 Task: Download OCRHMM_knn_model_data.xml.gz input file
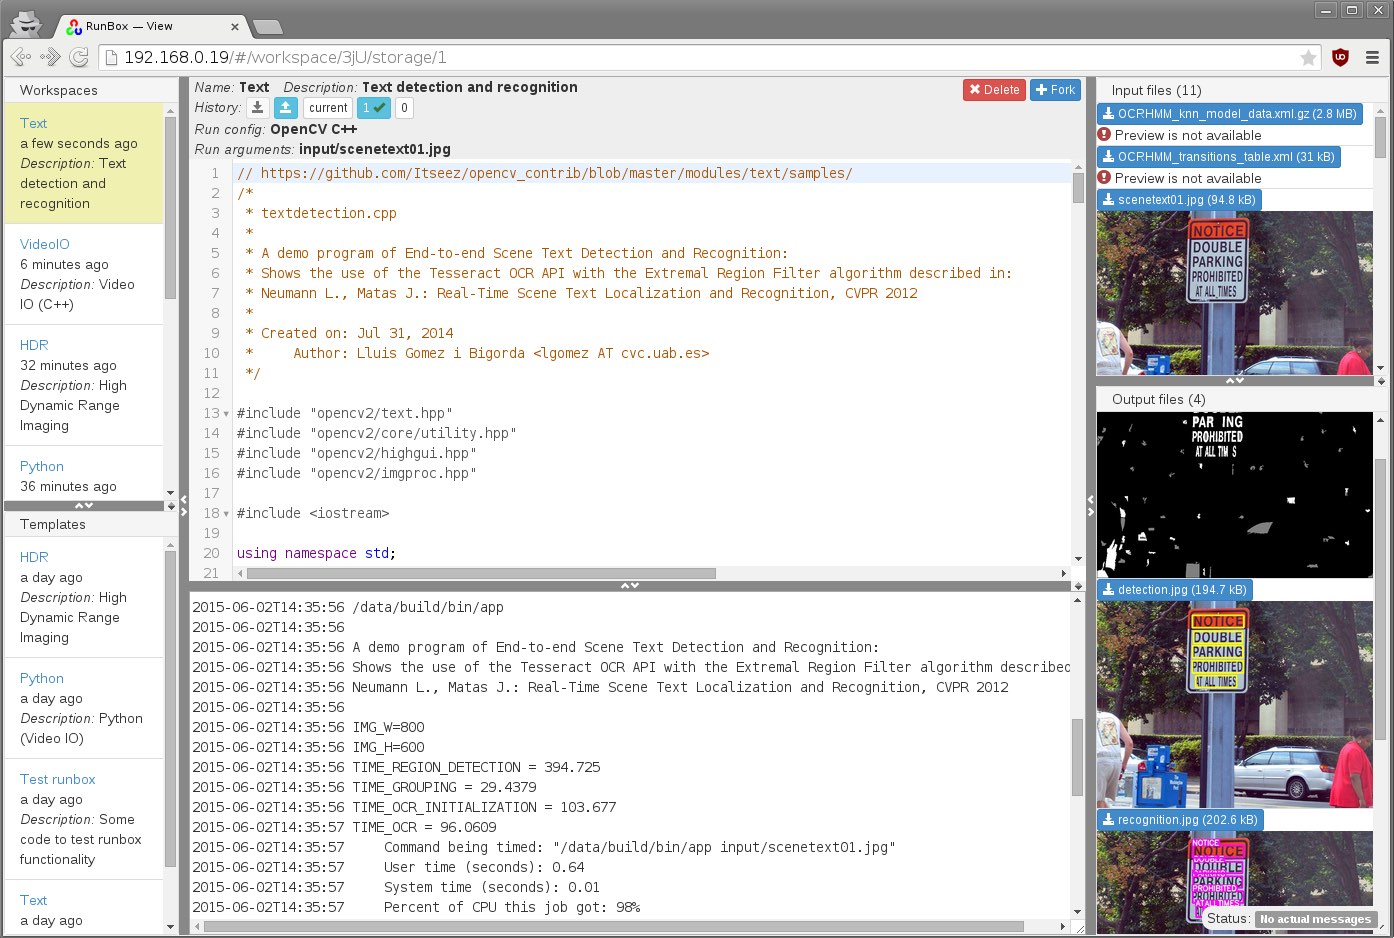[1229, 114]
